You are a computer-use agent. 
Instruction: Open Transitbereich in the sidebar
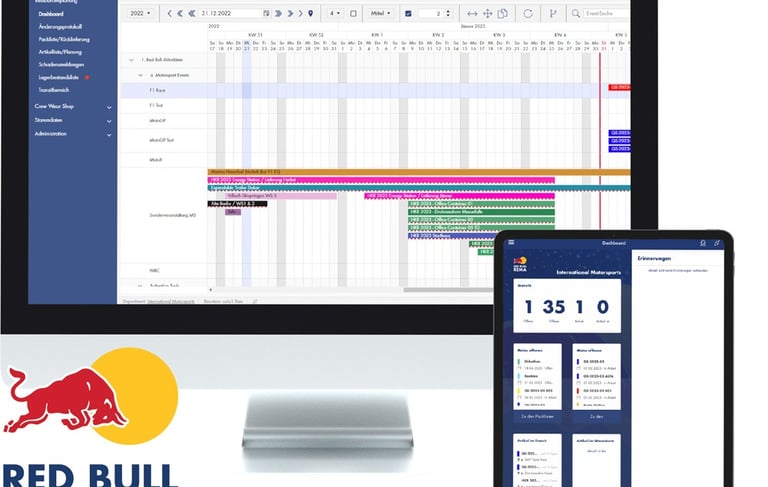[54, 90]
